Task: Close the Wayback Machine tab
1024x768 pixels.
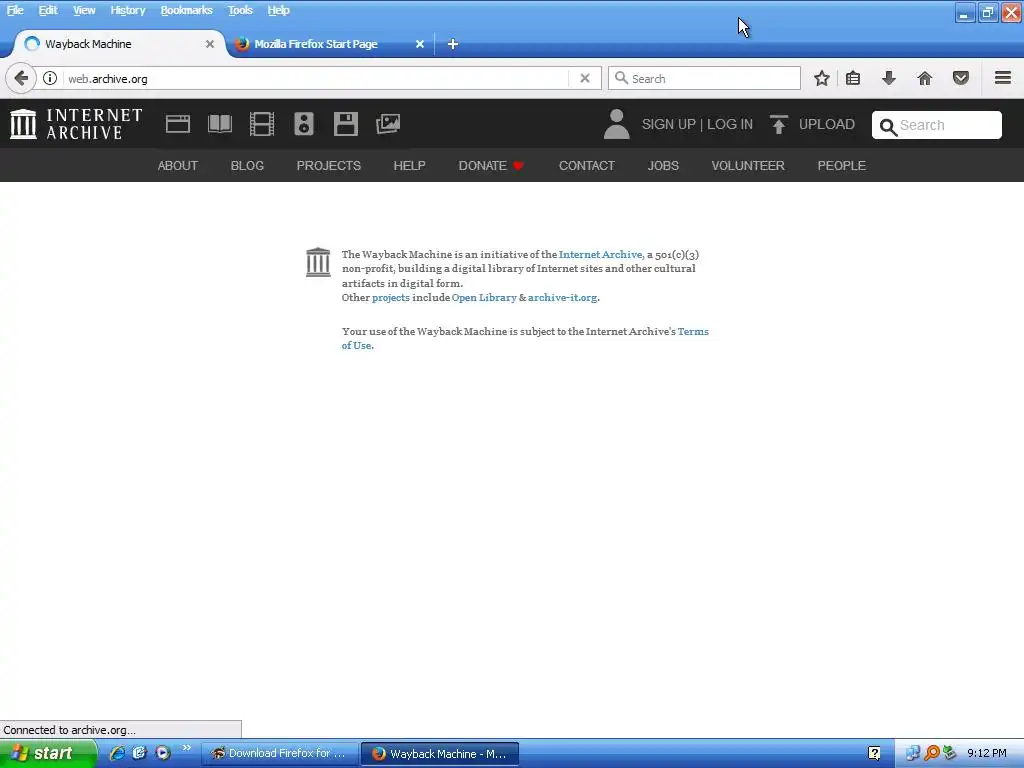Action: tap(210, 44)
